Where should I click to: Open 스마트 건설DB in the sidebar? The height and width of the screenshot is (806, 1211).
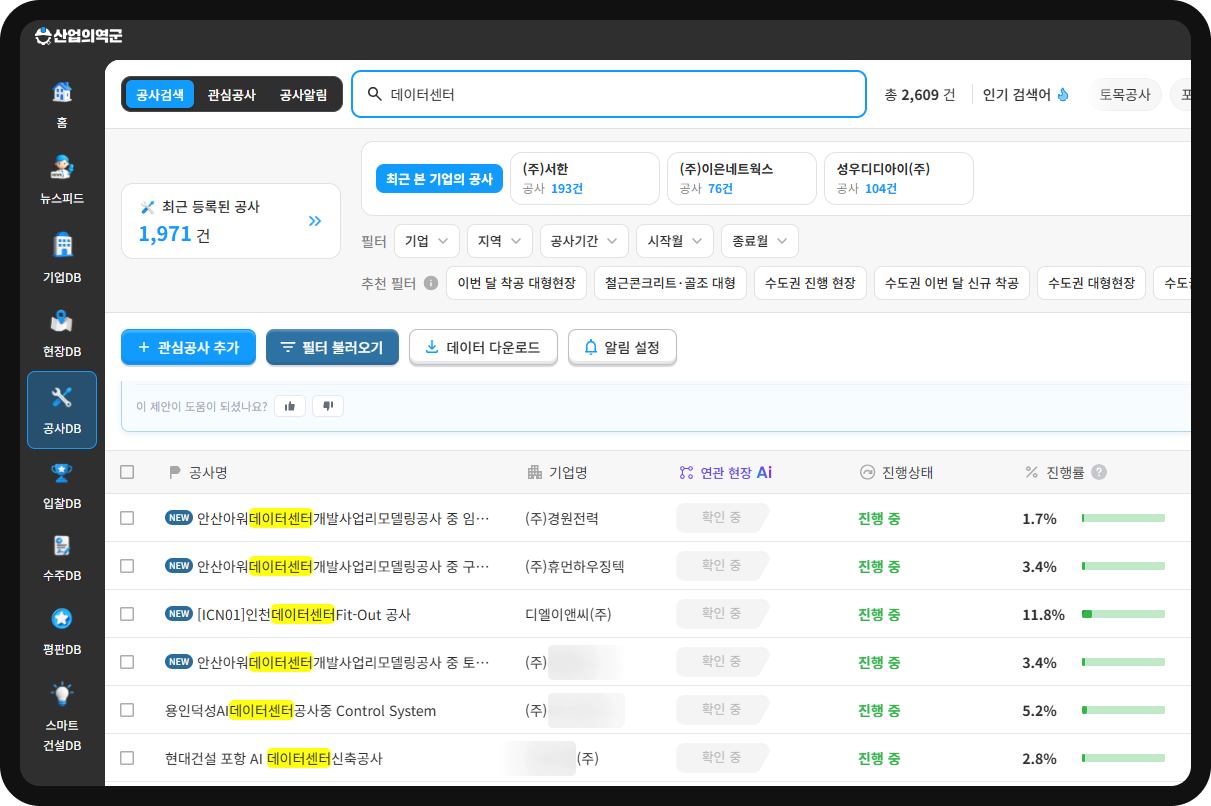pyautogui.click(x=62, y=717)
